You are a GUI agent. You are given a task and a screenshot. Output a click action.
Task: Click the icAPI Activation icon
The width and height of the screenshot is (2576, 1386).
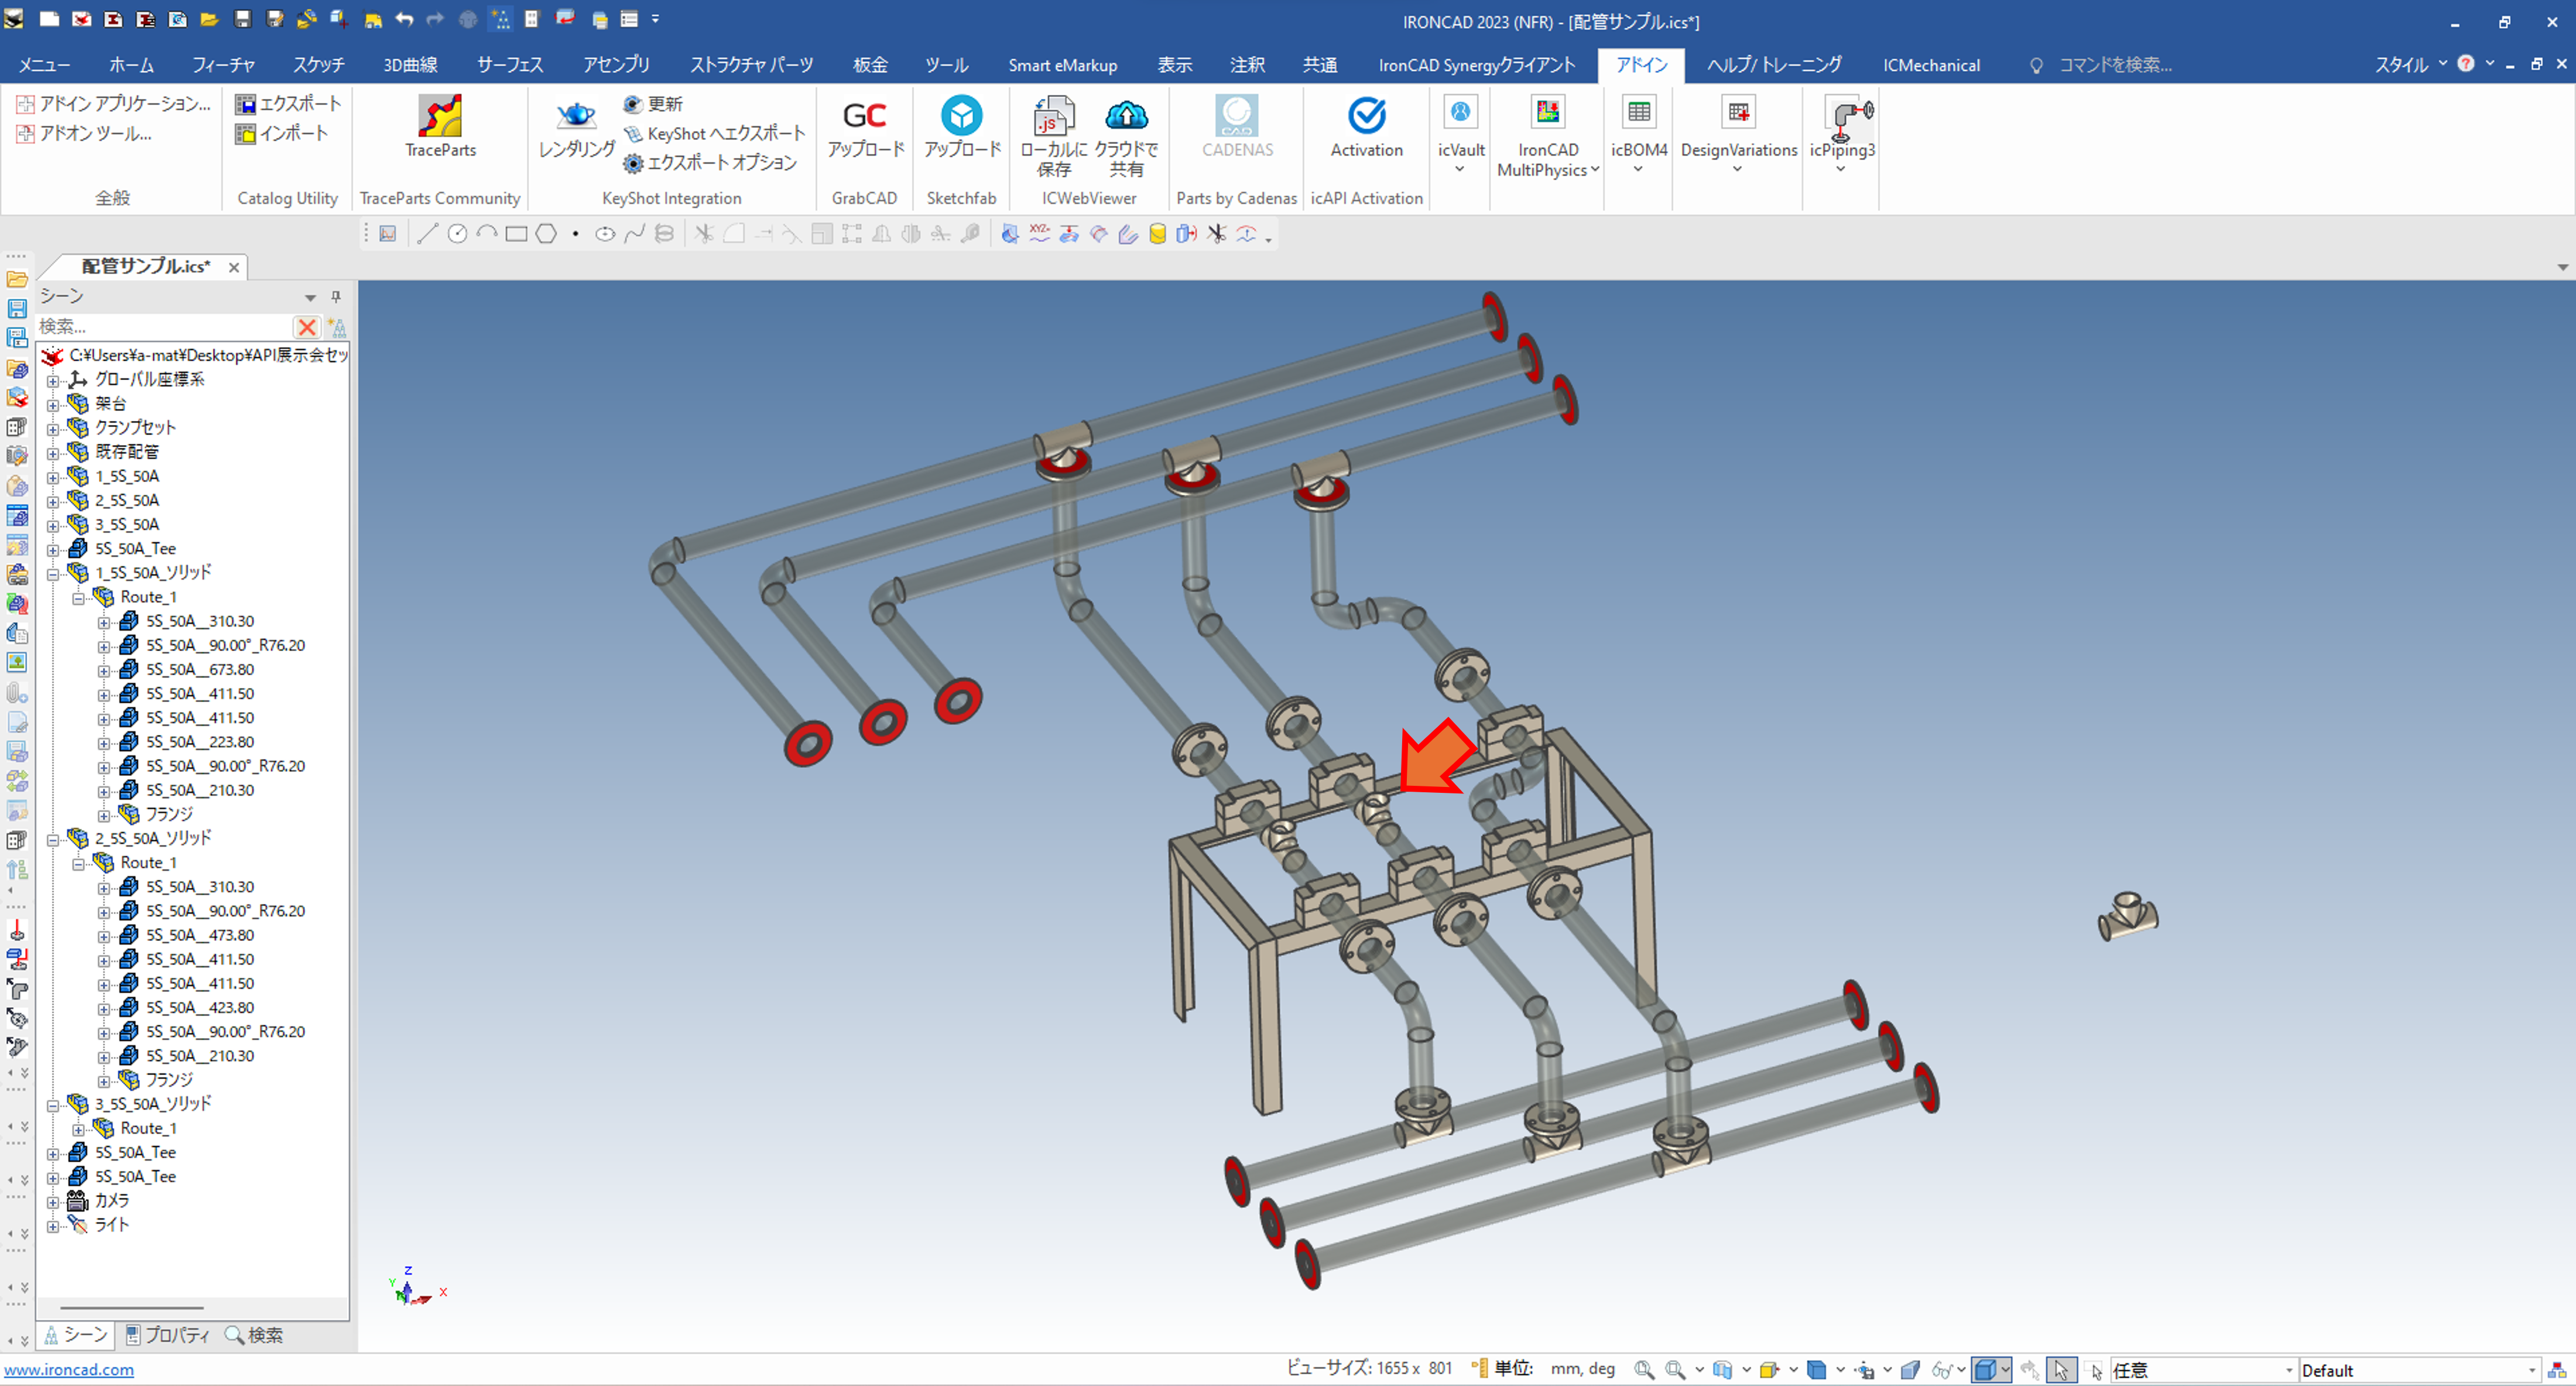click(x=1366, y=116)
